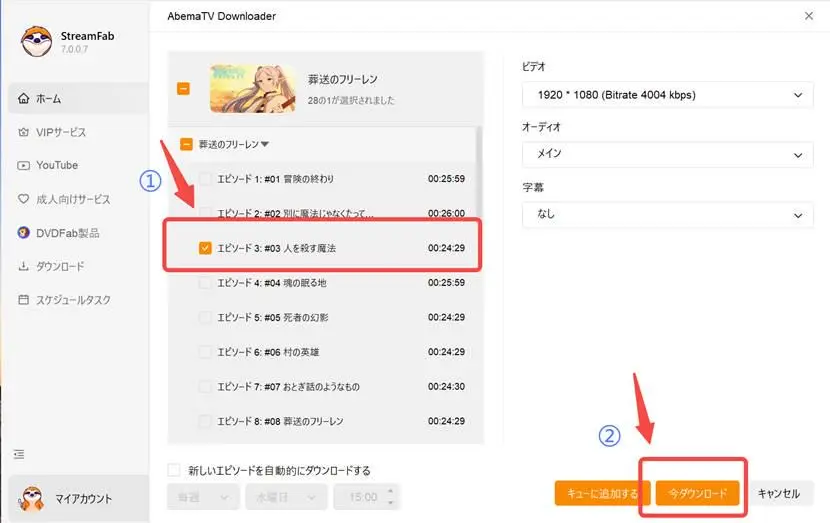830x523 pixels.
Task: Open the スケジュールタスク sidebar item
Action: pos(78,300)
